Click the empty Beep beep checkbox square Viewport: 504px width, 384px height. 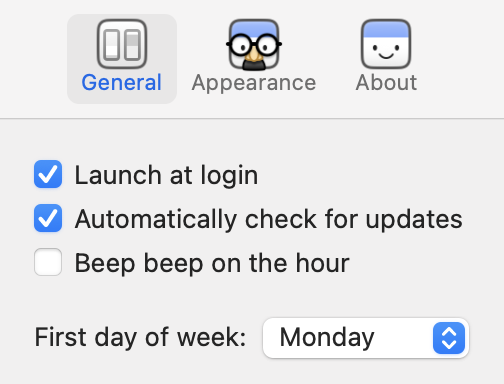tap(48, 262)
